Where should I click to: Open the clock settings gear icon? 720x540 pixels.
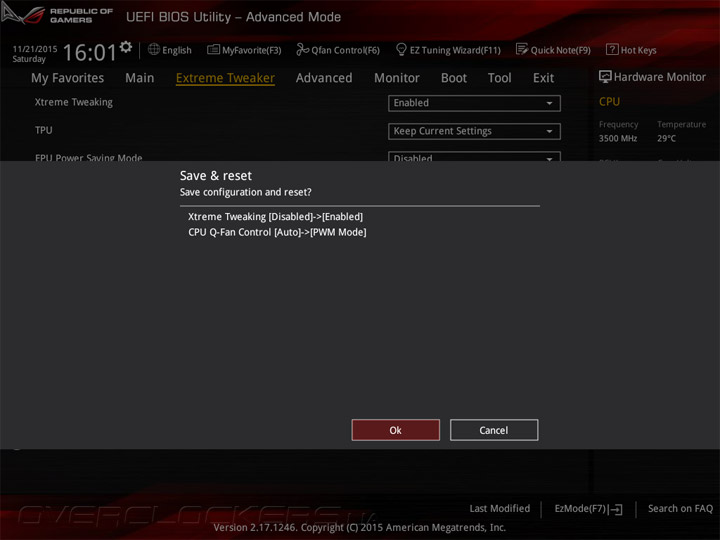coord(126,46)
